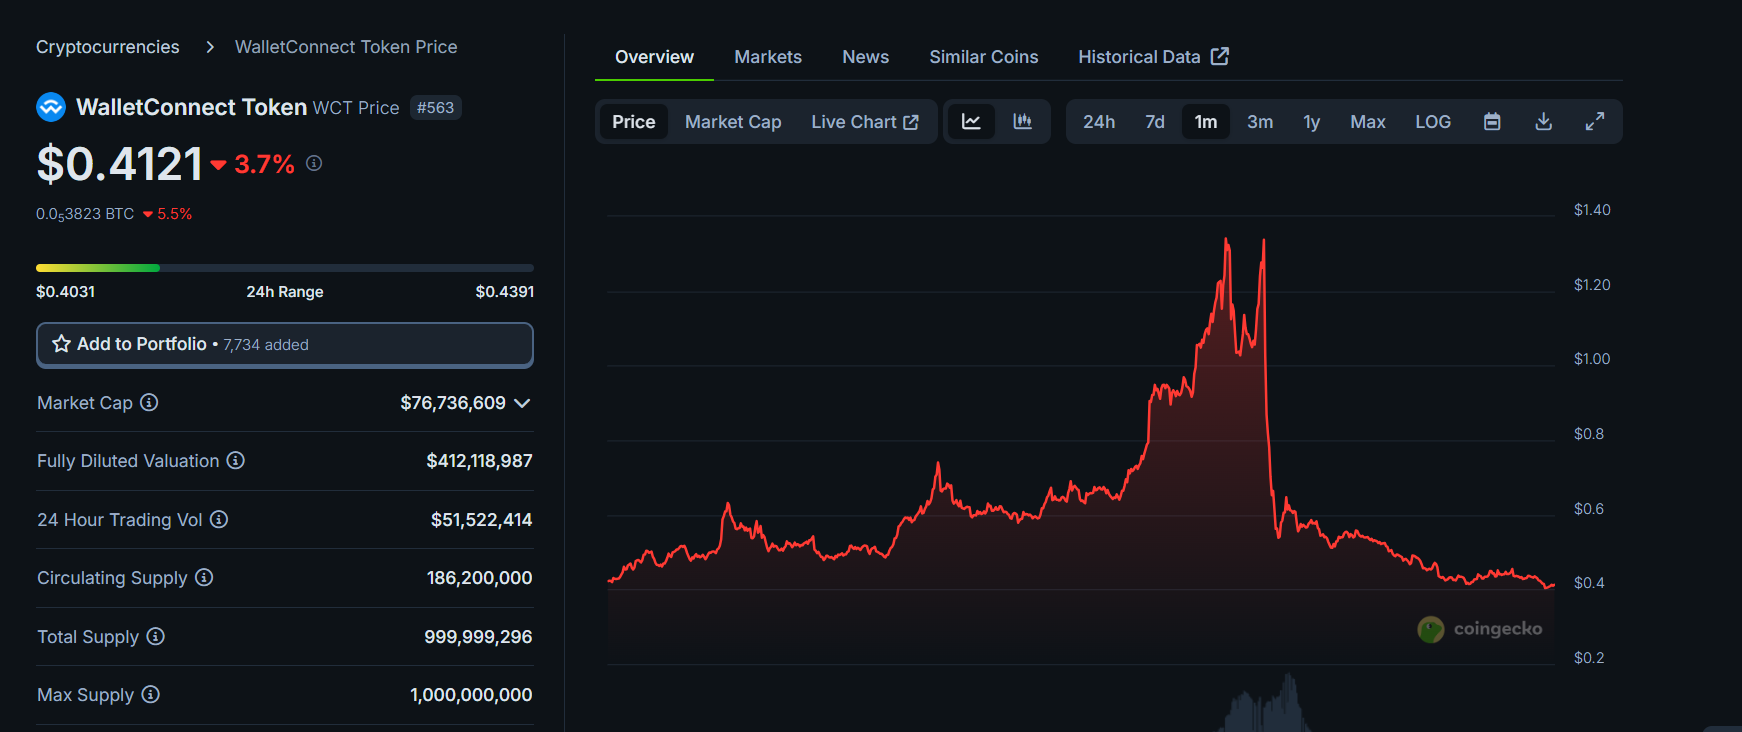Open the Overview tab
Image resolution: width=1742 pixels, height=732 pixels.
coord(654,57)
